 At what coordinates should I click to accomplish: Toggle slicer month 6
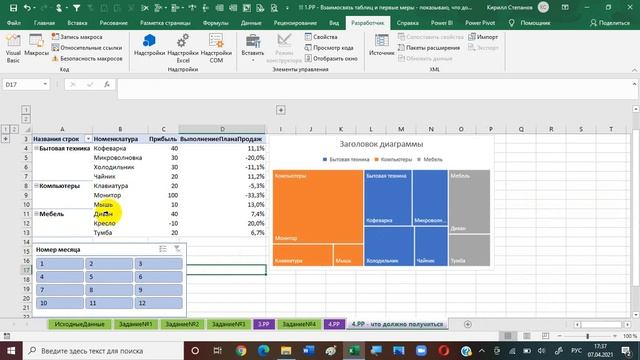tap(158, 277)
